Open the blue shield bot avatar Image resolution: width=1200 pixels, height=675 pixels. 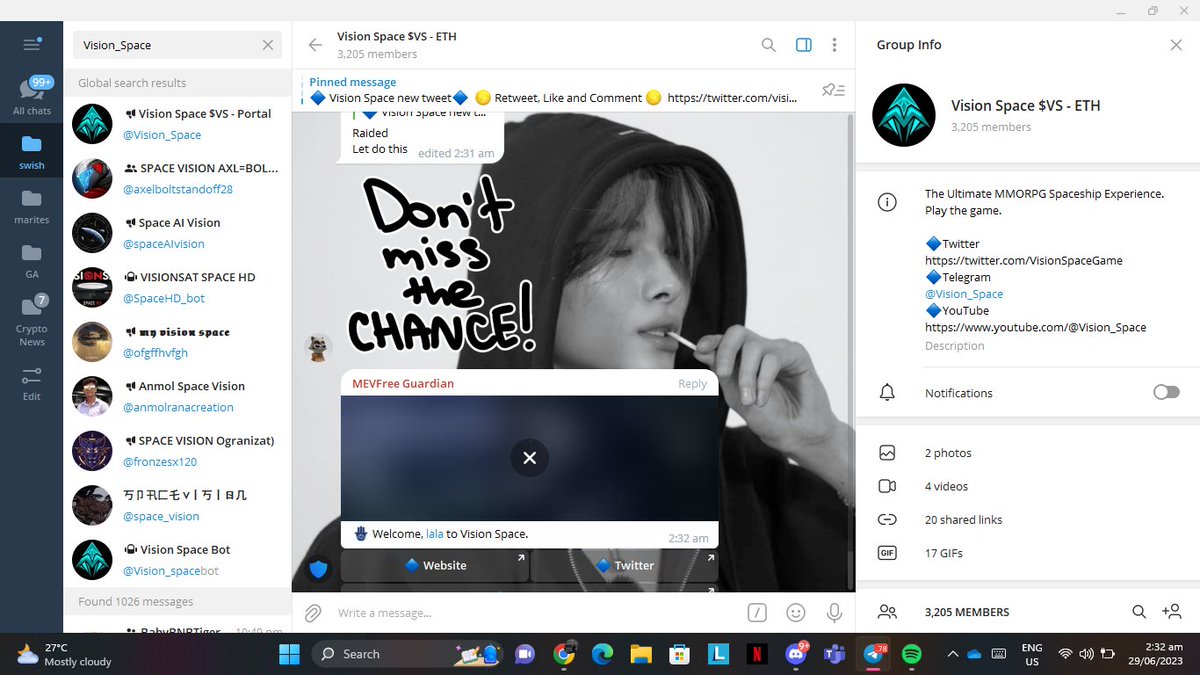click(x=318, y=569)
